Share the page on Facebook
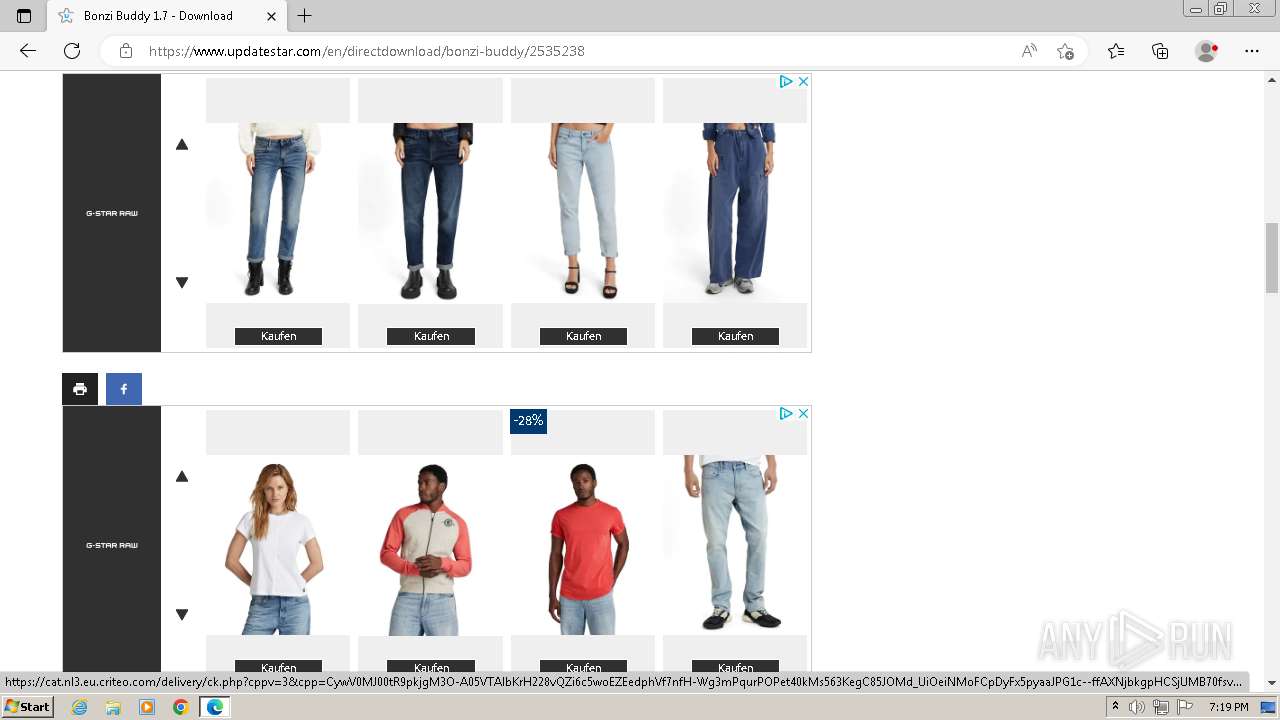Image resolution: width=1280 pixels, height=720 pixels. pos(124,389)
